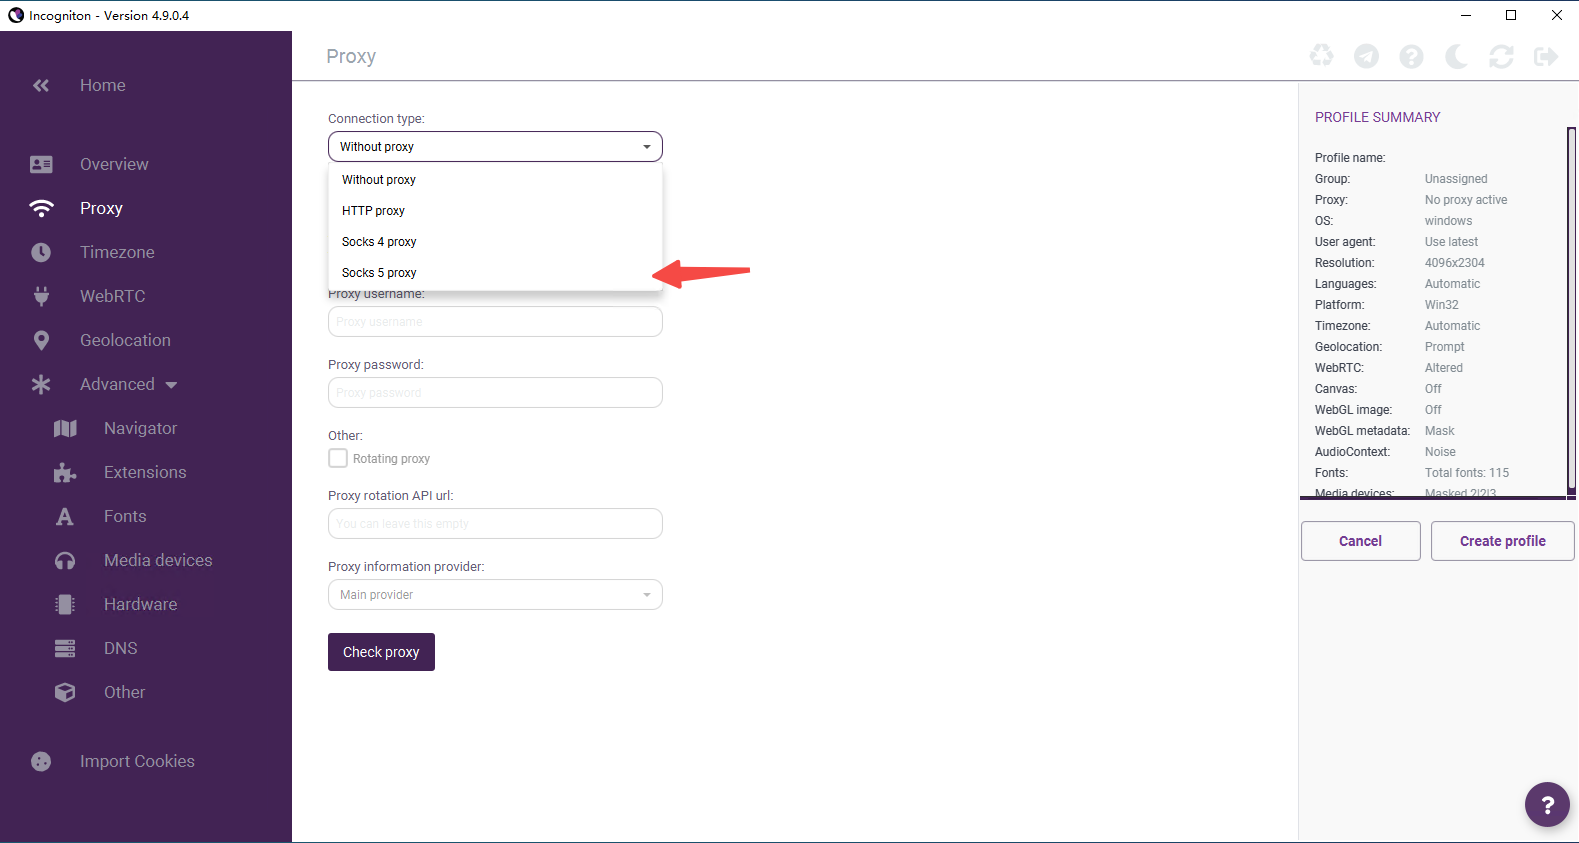
Task: Collapse the Advanced section in the sidebar
Action: coord(171,385)
